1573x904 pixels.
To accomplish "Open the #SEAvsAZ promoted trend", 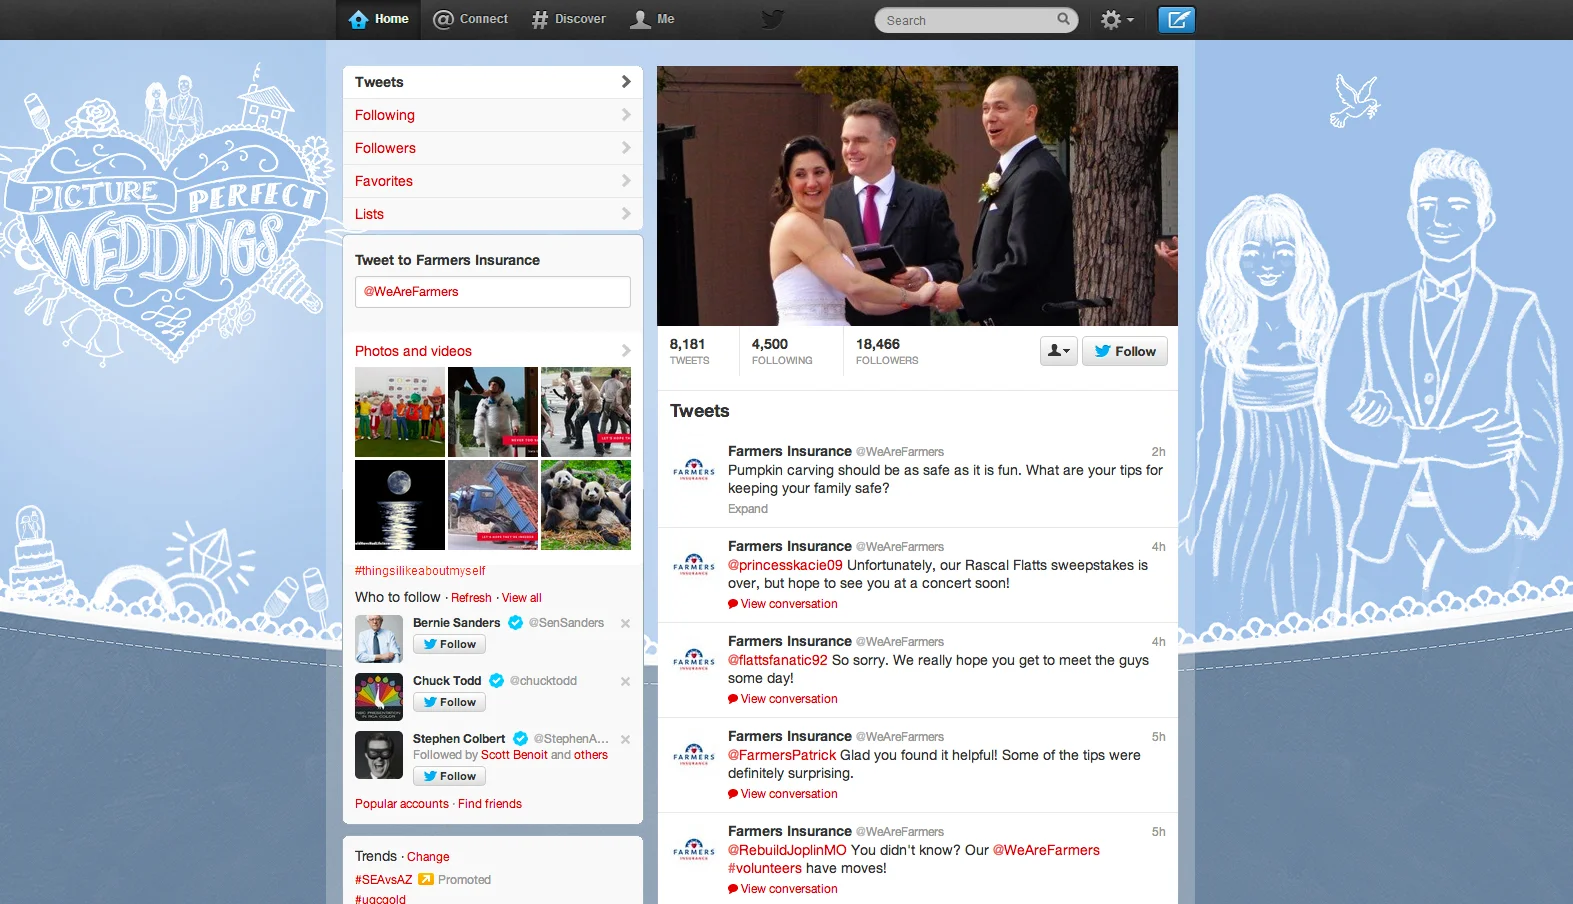I will (x=383, y=880).
